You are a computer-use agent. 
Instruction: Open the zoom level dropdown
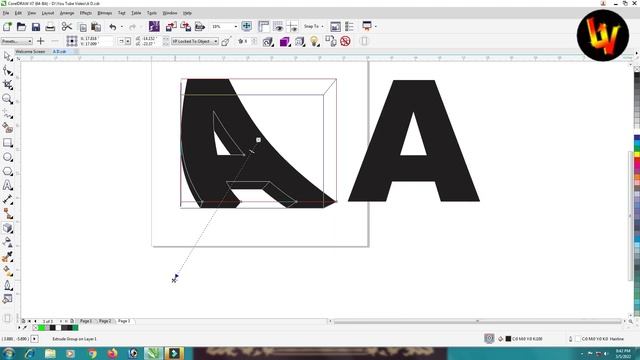(236, 27)
